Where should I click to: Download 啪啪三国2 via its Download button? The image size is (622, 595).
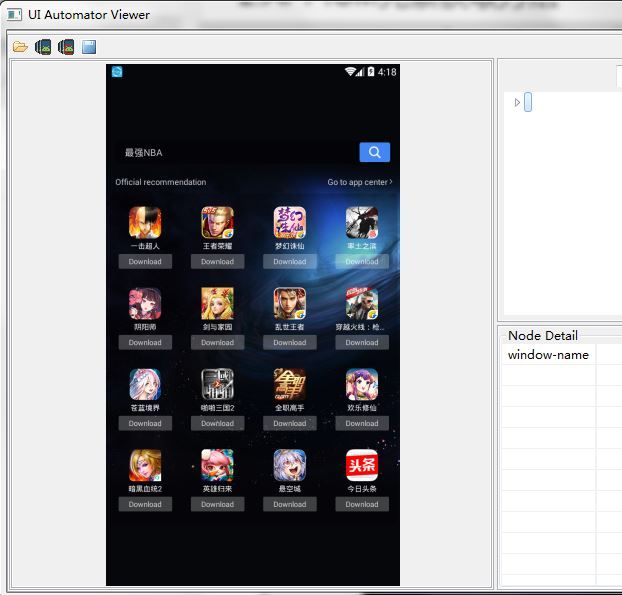click(217, 424)
